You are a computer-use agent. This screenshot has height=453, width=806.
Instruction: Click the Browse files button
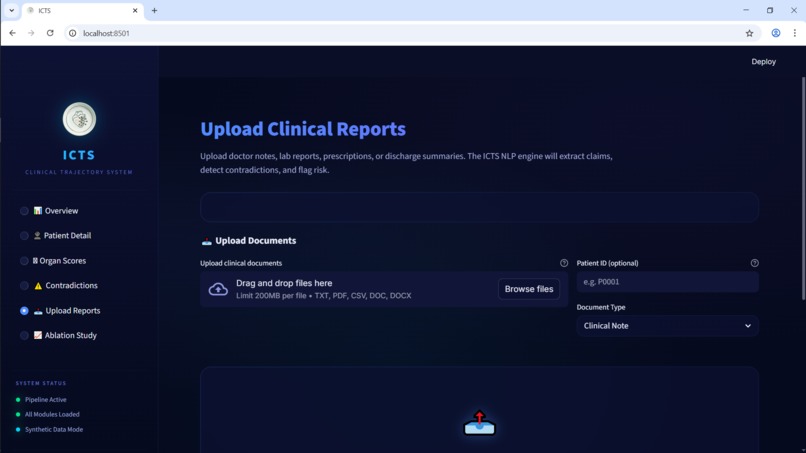(x=529, y=289)
